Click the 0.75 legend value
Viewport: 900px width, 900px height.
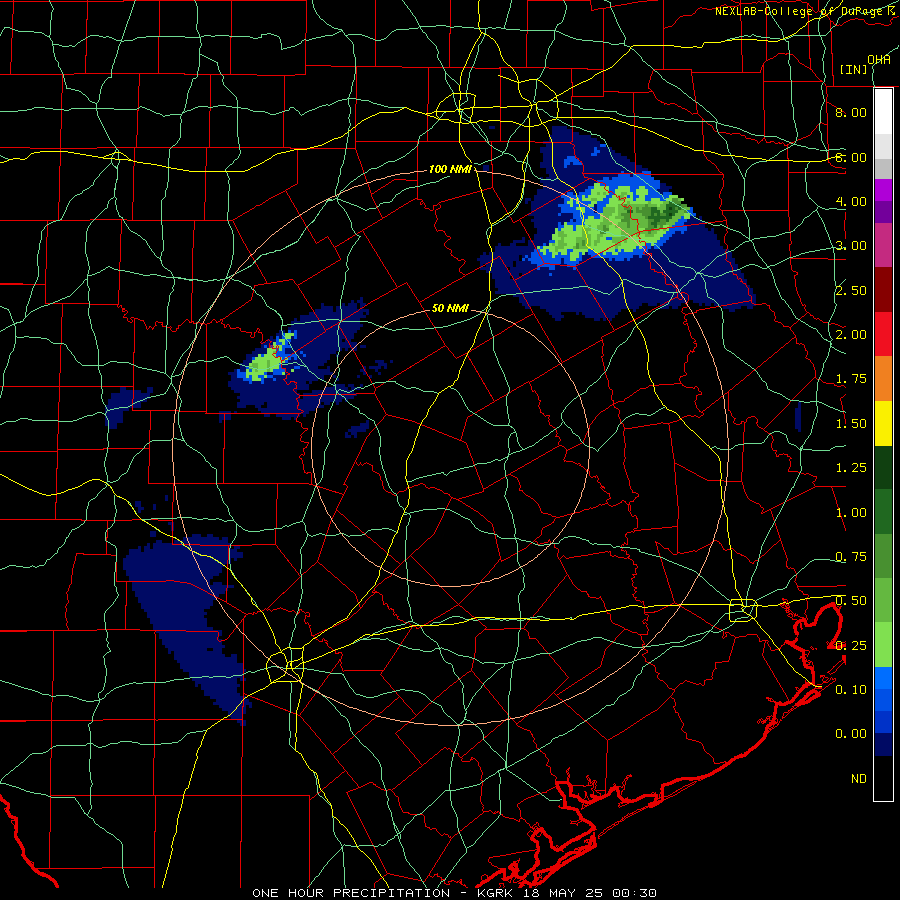(x=851, y=557)
